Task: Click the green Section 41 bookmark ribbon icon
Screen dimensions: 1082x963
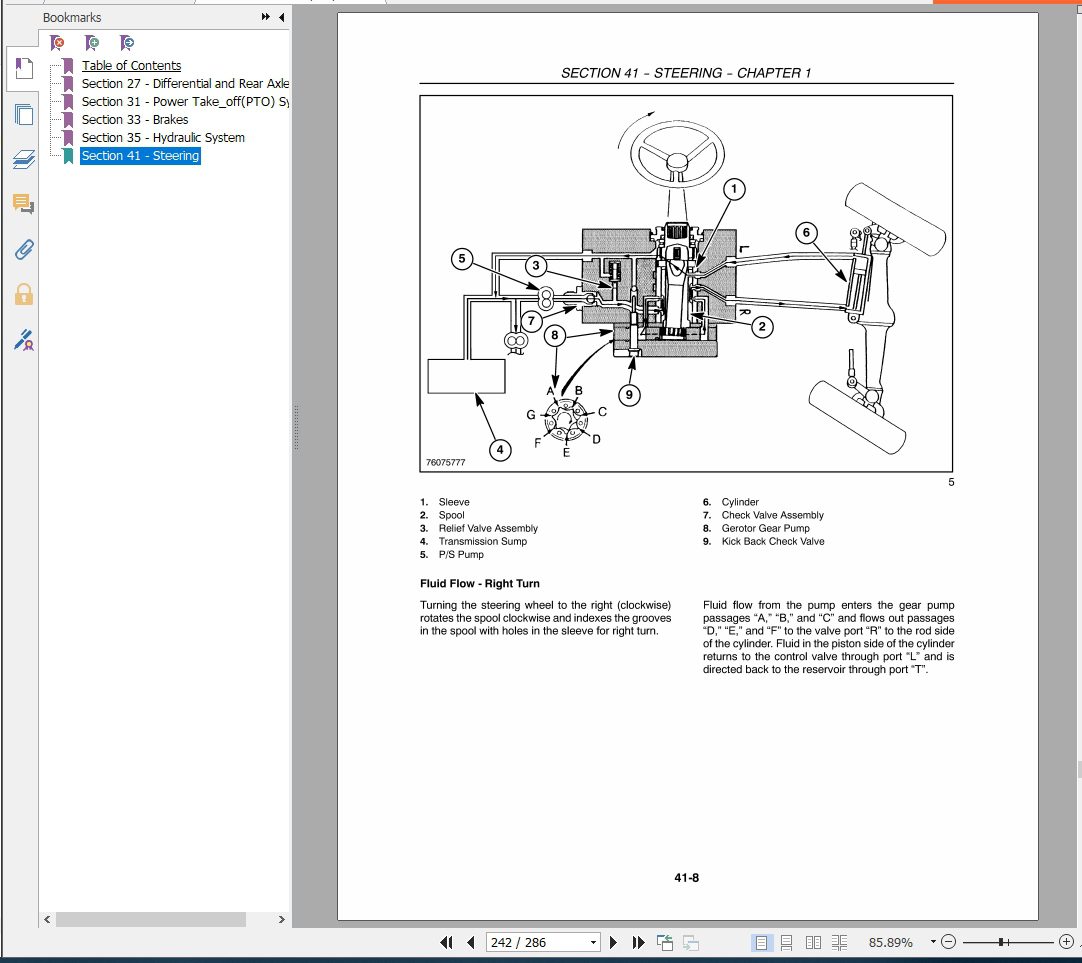Action: (x=68, y=156)
